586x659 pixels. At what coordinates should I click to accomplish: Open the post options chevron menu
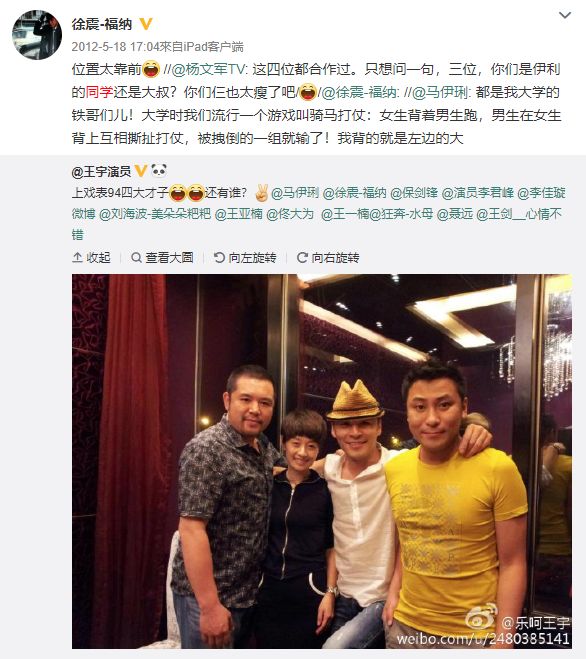pyautogui.click(x=565, y=16)
